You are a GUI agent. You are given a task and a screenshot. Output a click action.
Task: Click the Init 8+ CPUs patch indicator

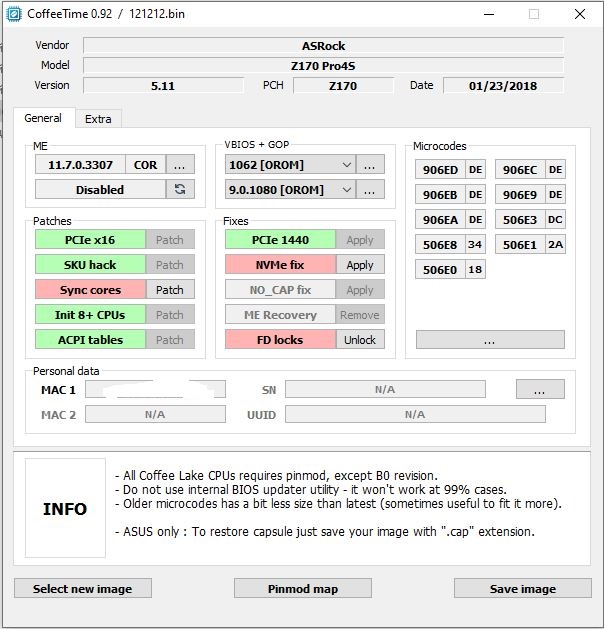90,314
